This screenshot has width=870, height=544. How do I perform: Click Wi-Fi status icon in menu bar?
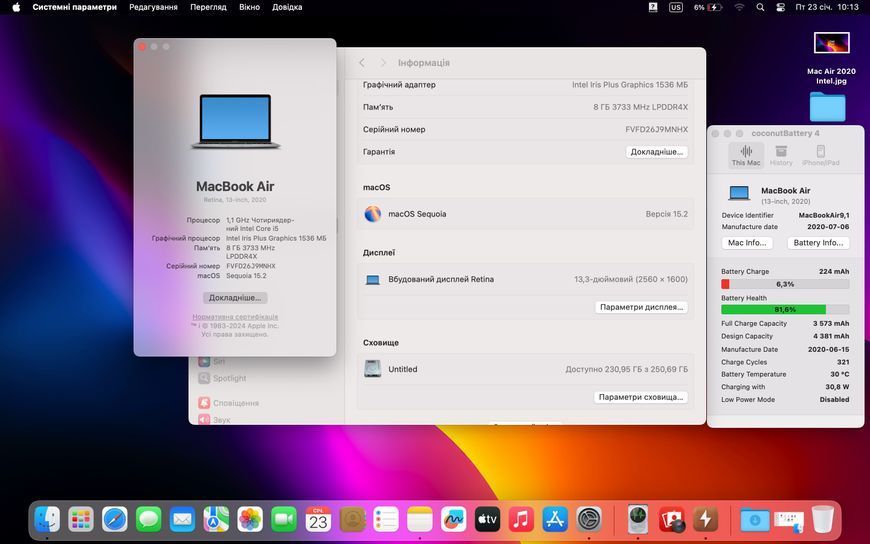click(740, 7)
